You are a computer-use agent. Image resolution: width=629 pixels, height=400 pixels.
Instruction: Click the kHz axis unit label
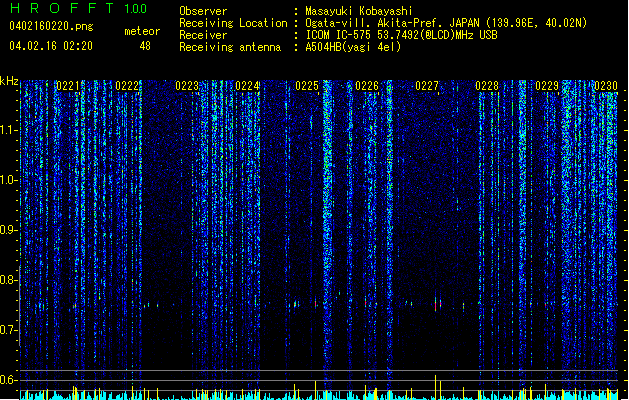[9, 81]
